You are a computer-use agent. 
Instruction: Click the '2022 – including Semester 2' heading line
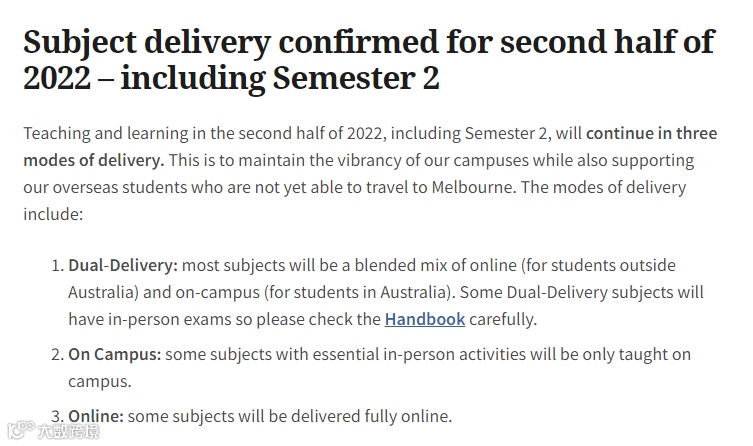231,78
